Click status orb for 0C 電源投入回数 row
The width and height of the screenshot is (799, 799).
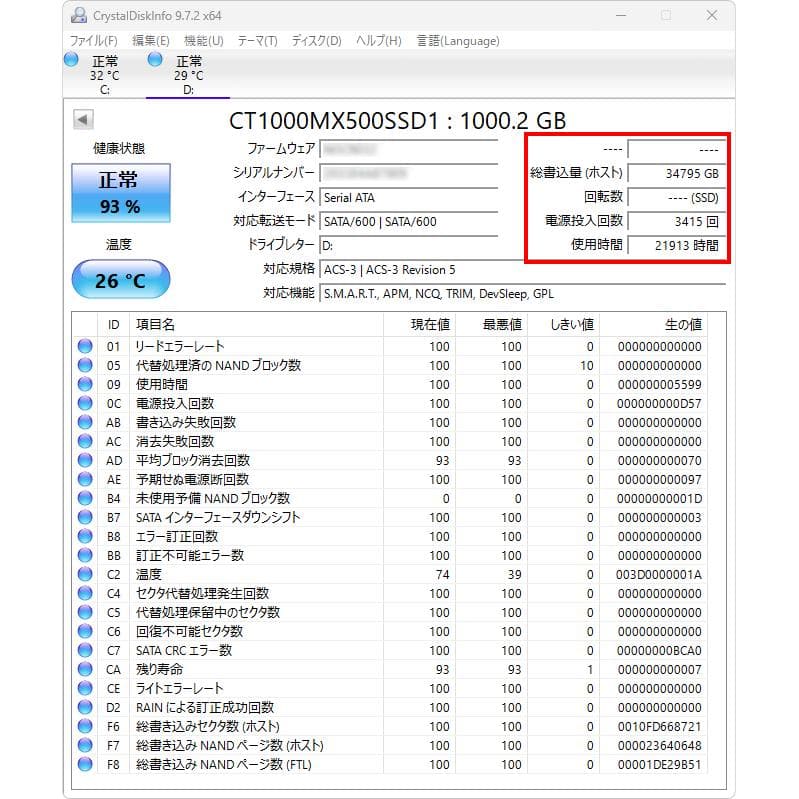[x=85, y=404]
